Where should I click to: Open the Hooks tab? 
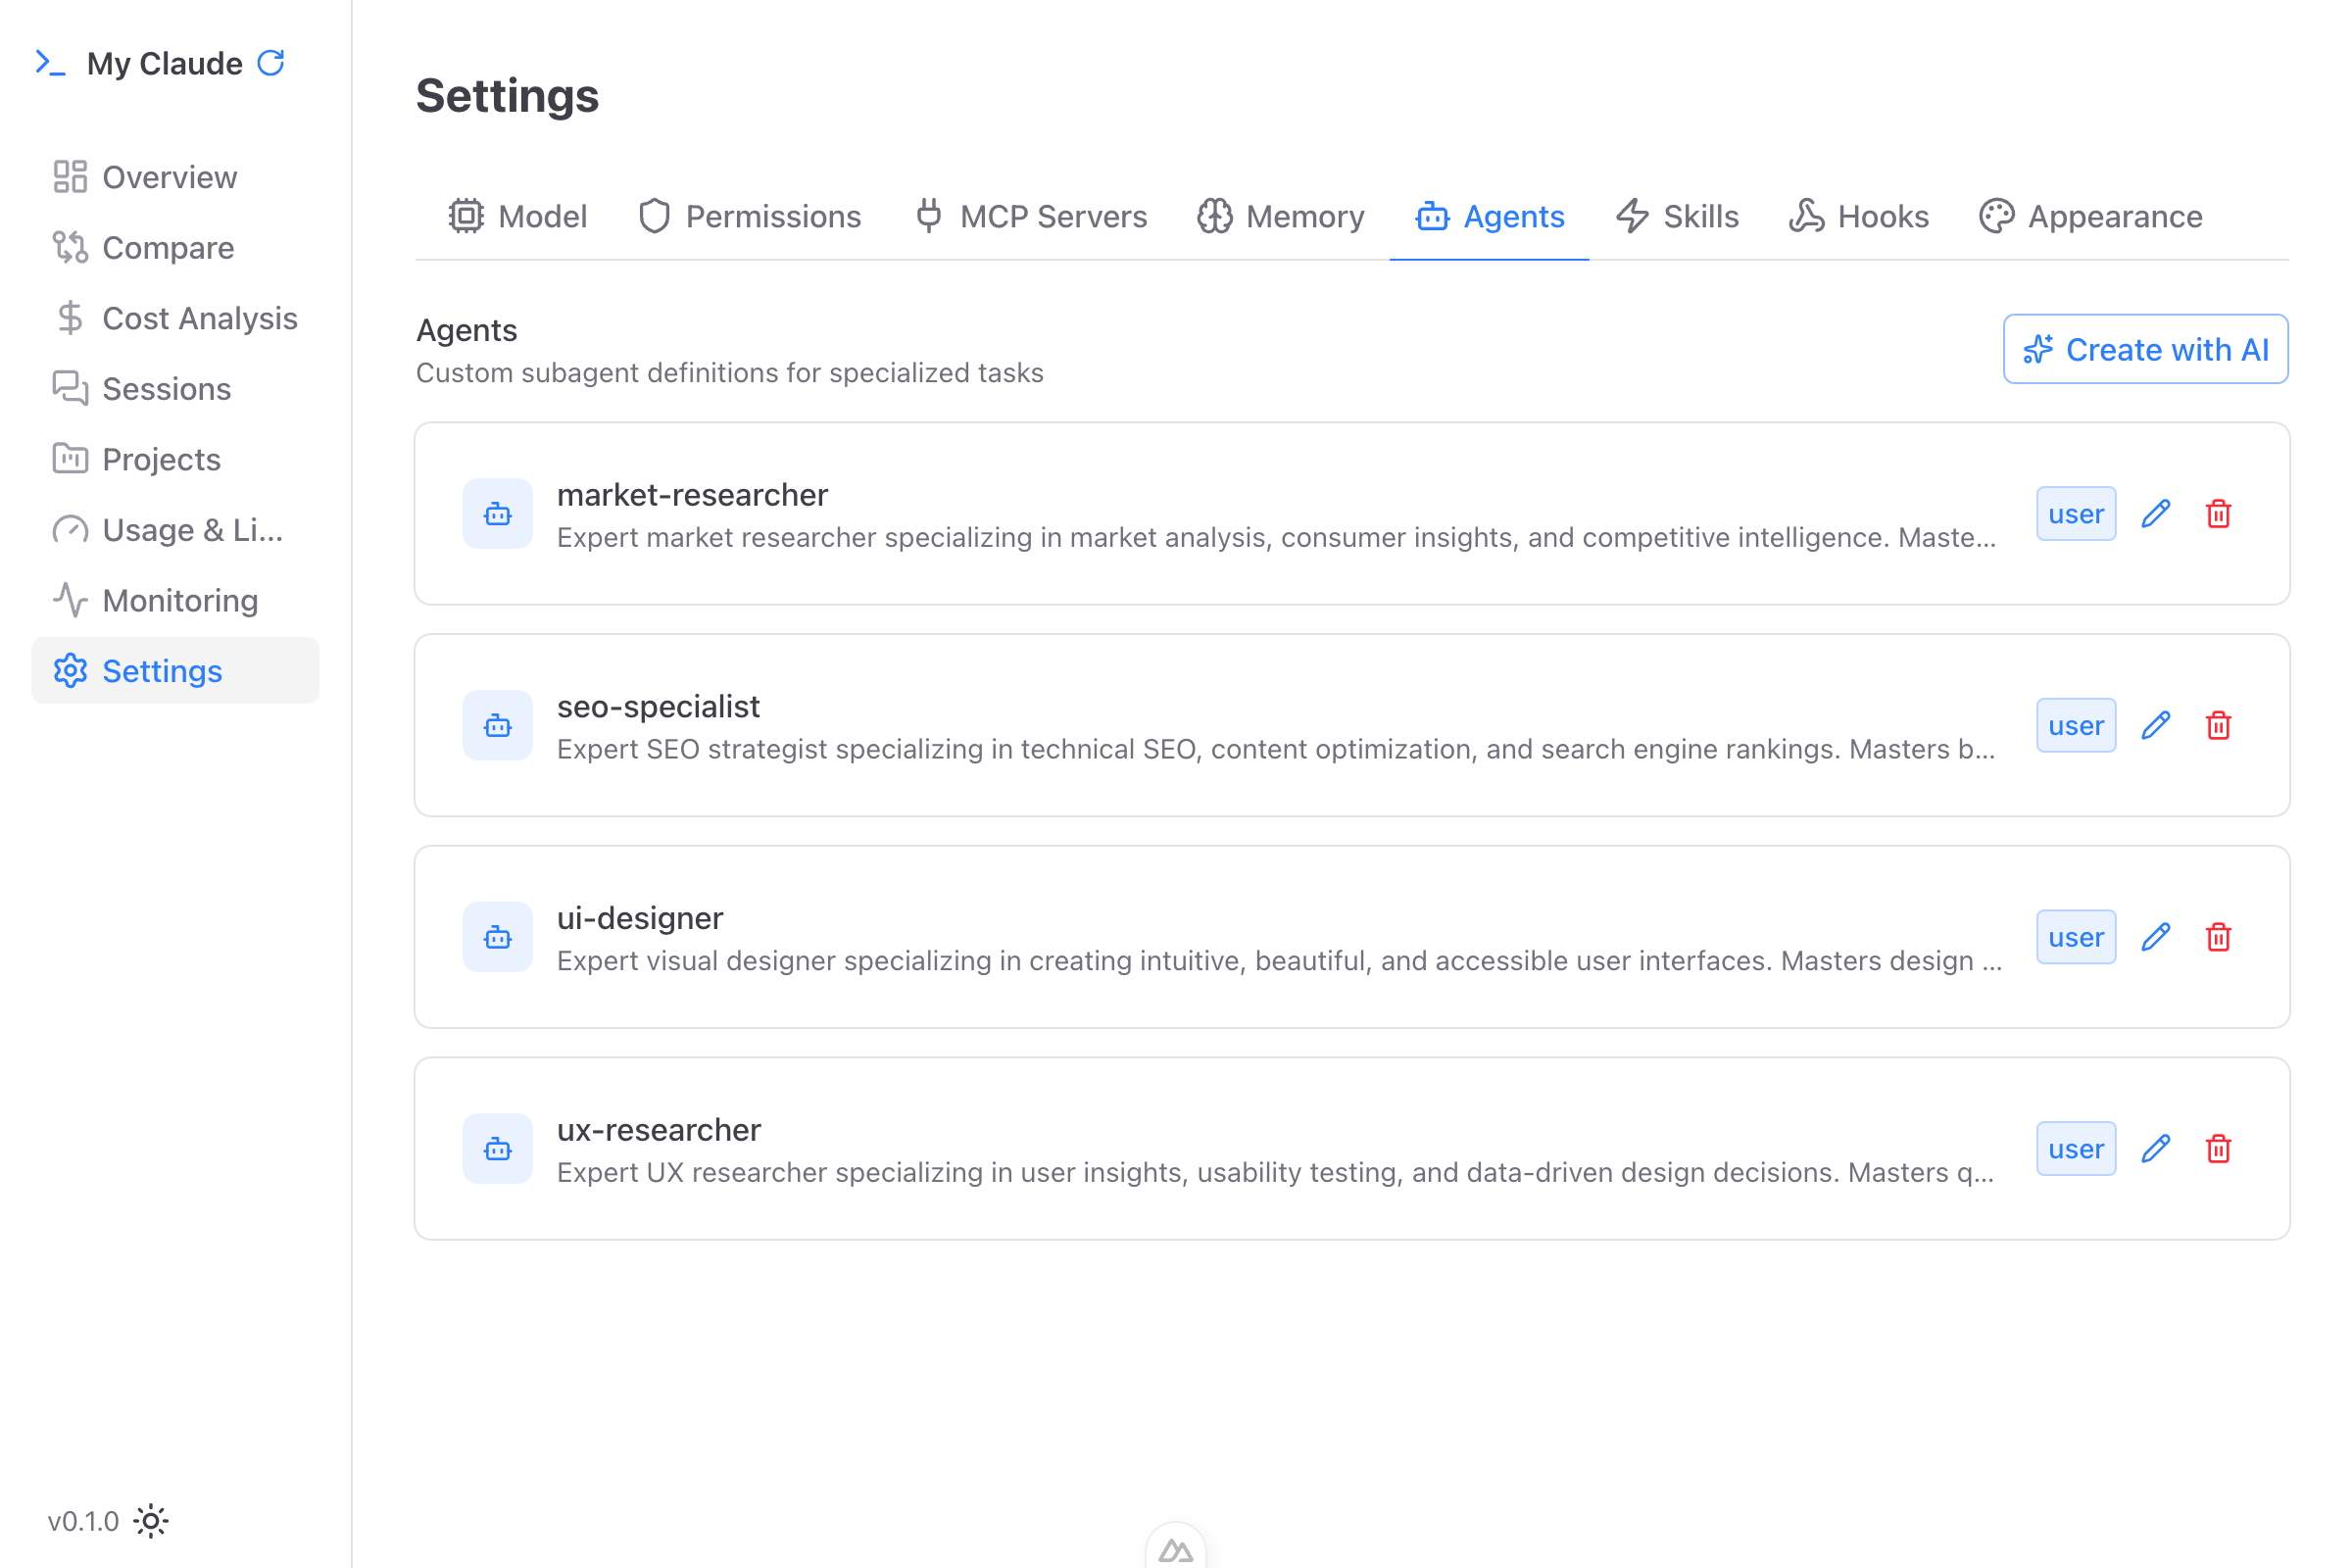pyautogui.click(x=1858, y=216)
